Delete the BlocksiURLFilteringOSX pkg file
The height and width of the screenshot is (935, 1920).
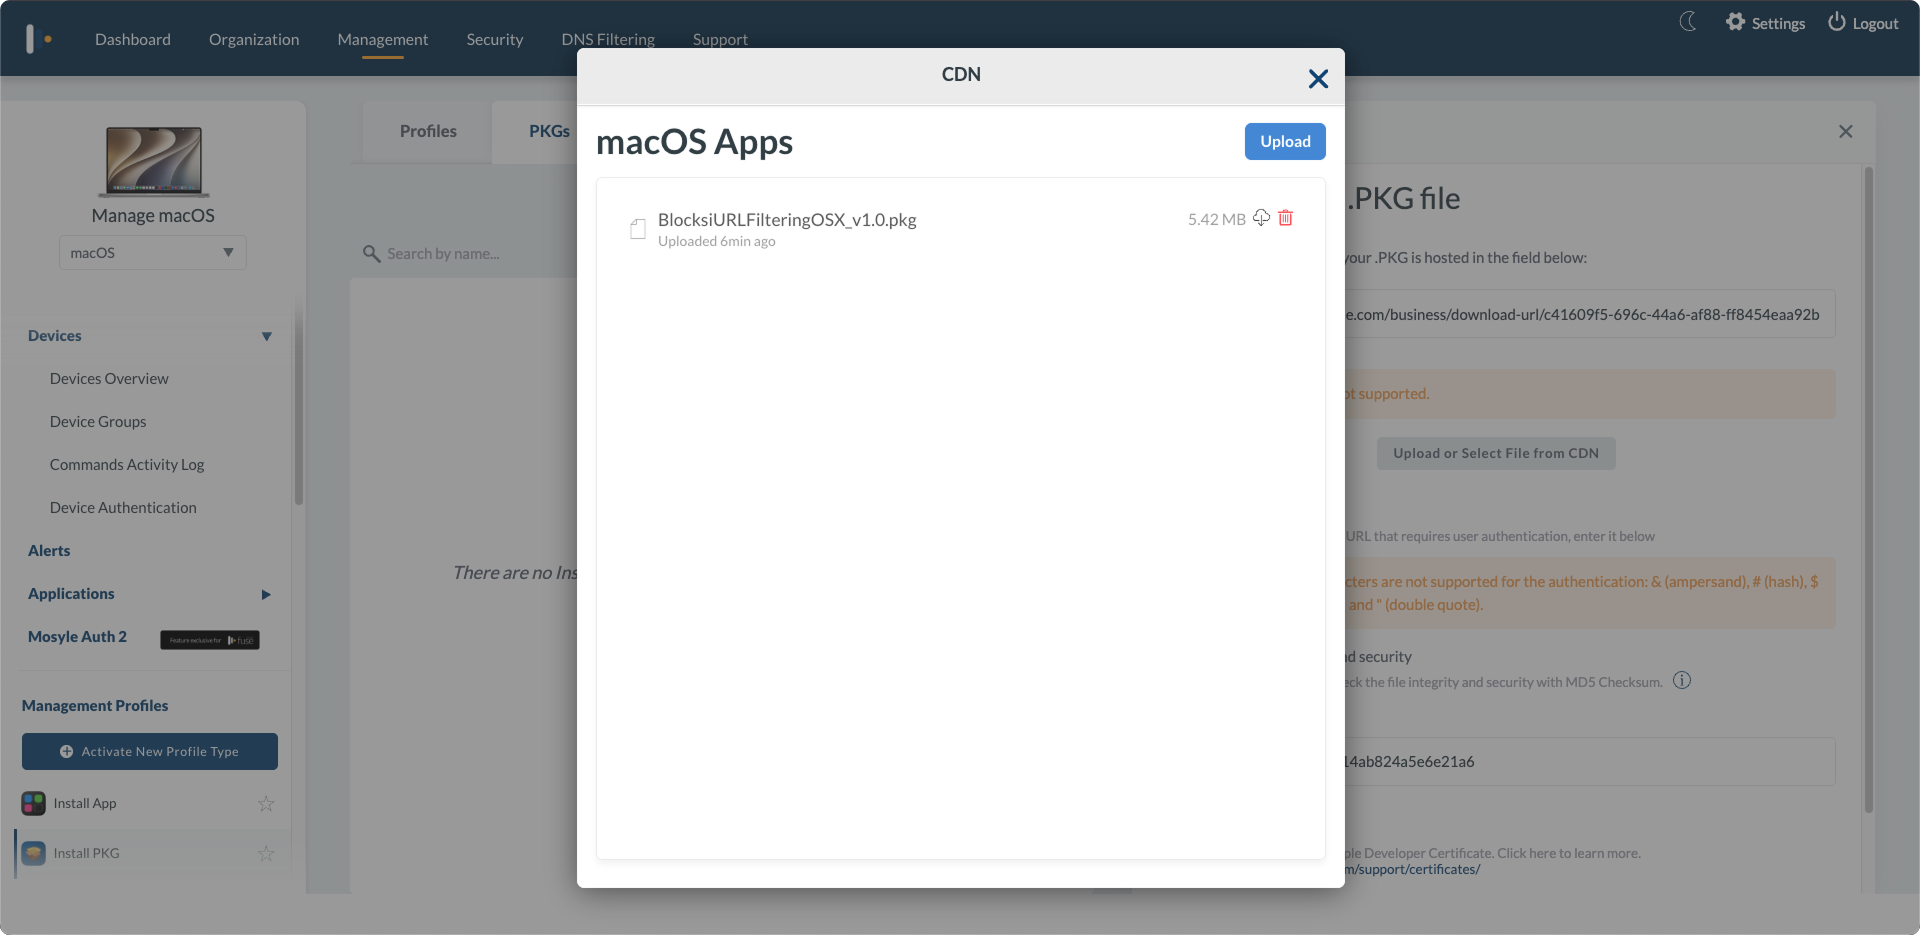(x=1286, y=218)
